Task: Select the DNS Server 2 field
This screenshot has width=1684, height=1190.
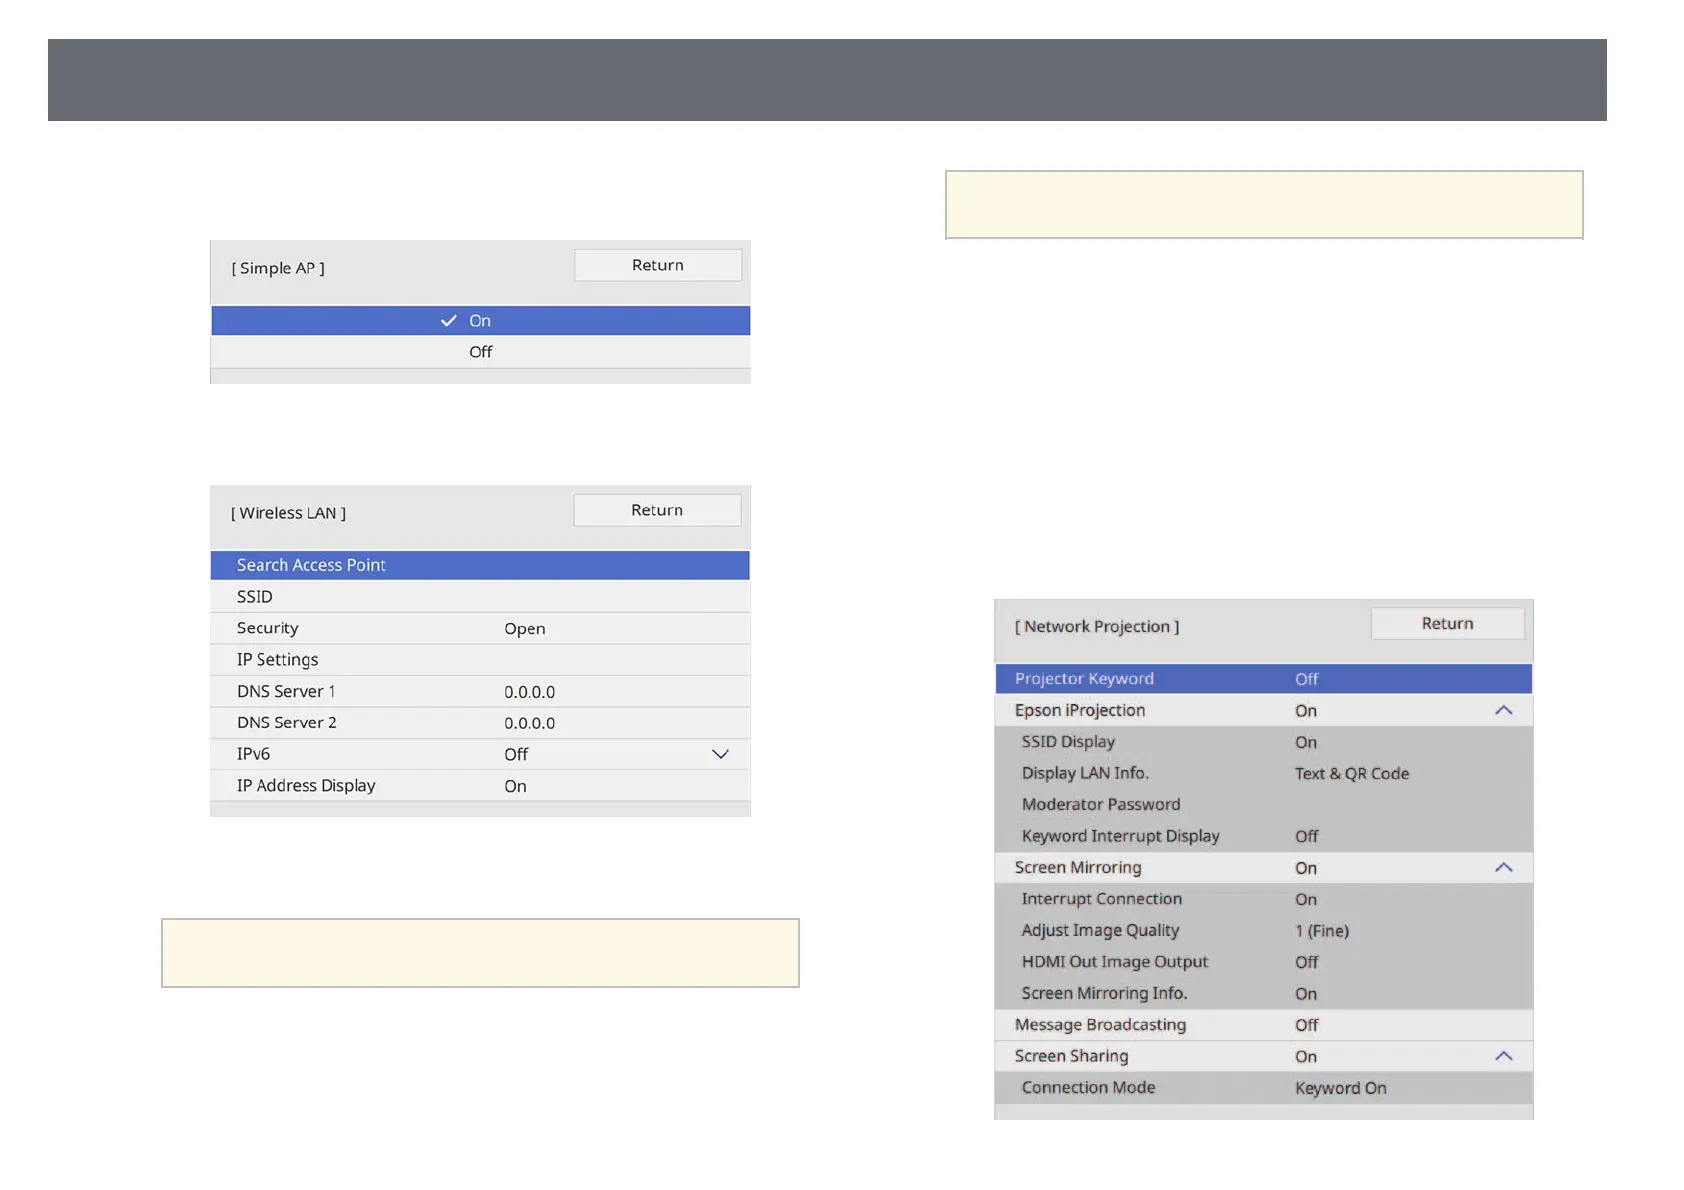Action: (480, 723)
